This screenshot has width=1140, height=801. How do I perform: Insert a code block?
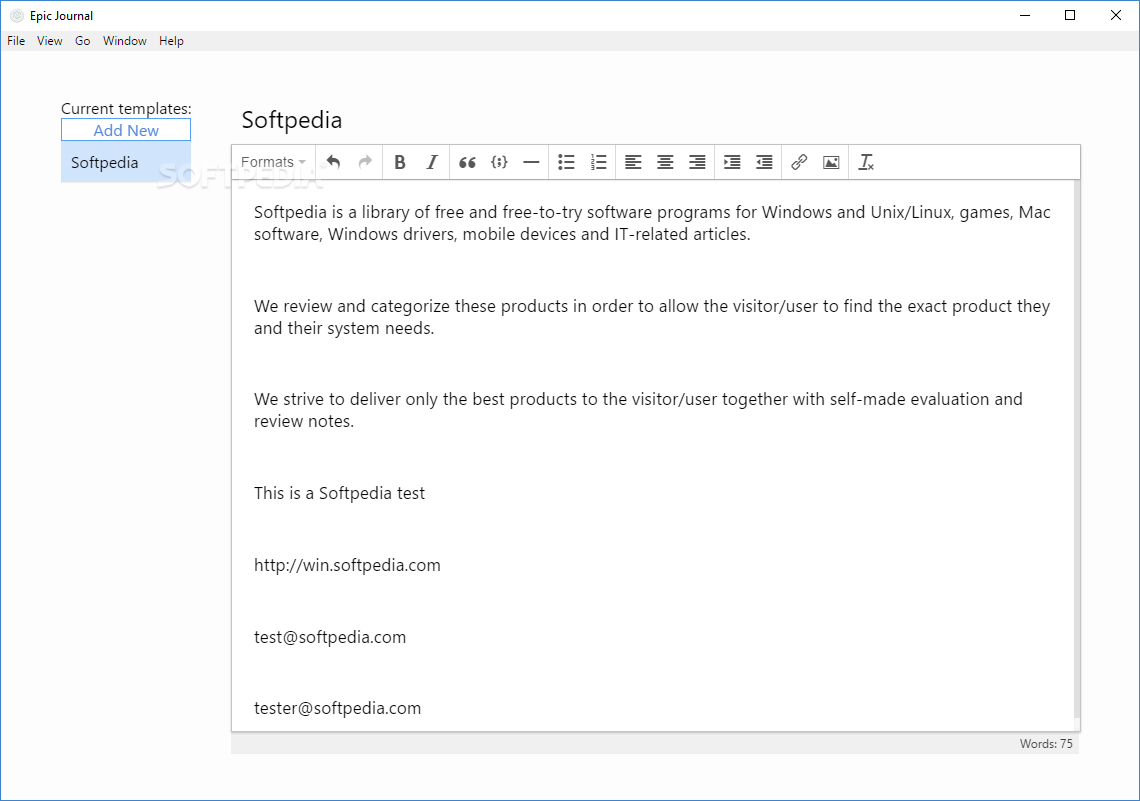(x=499, y=162)
